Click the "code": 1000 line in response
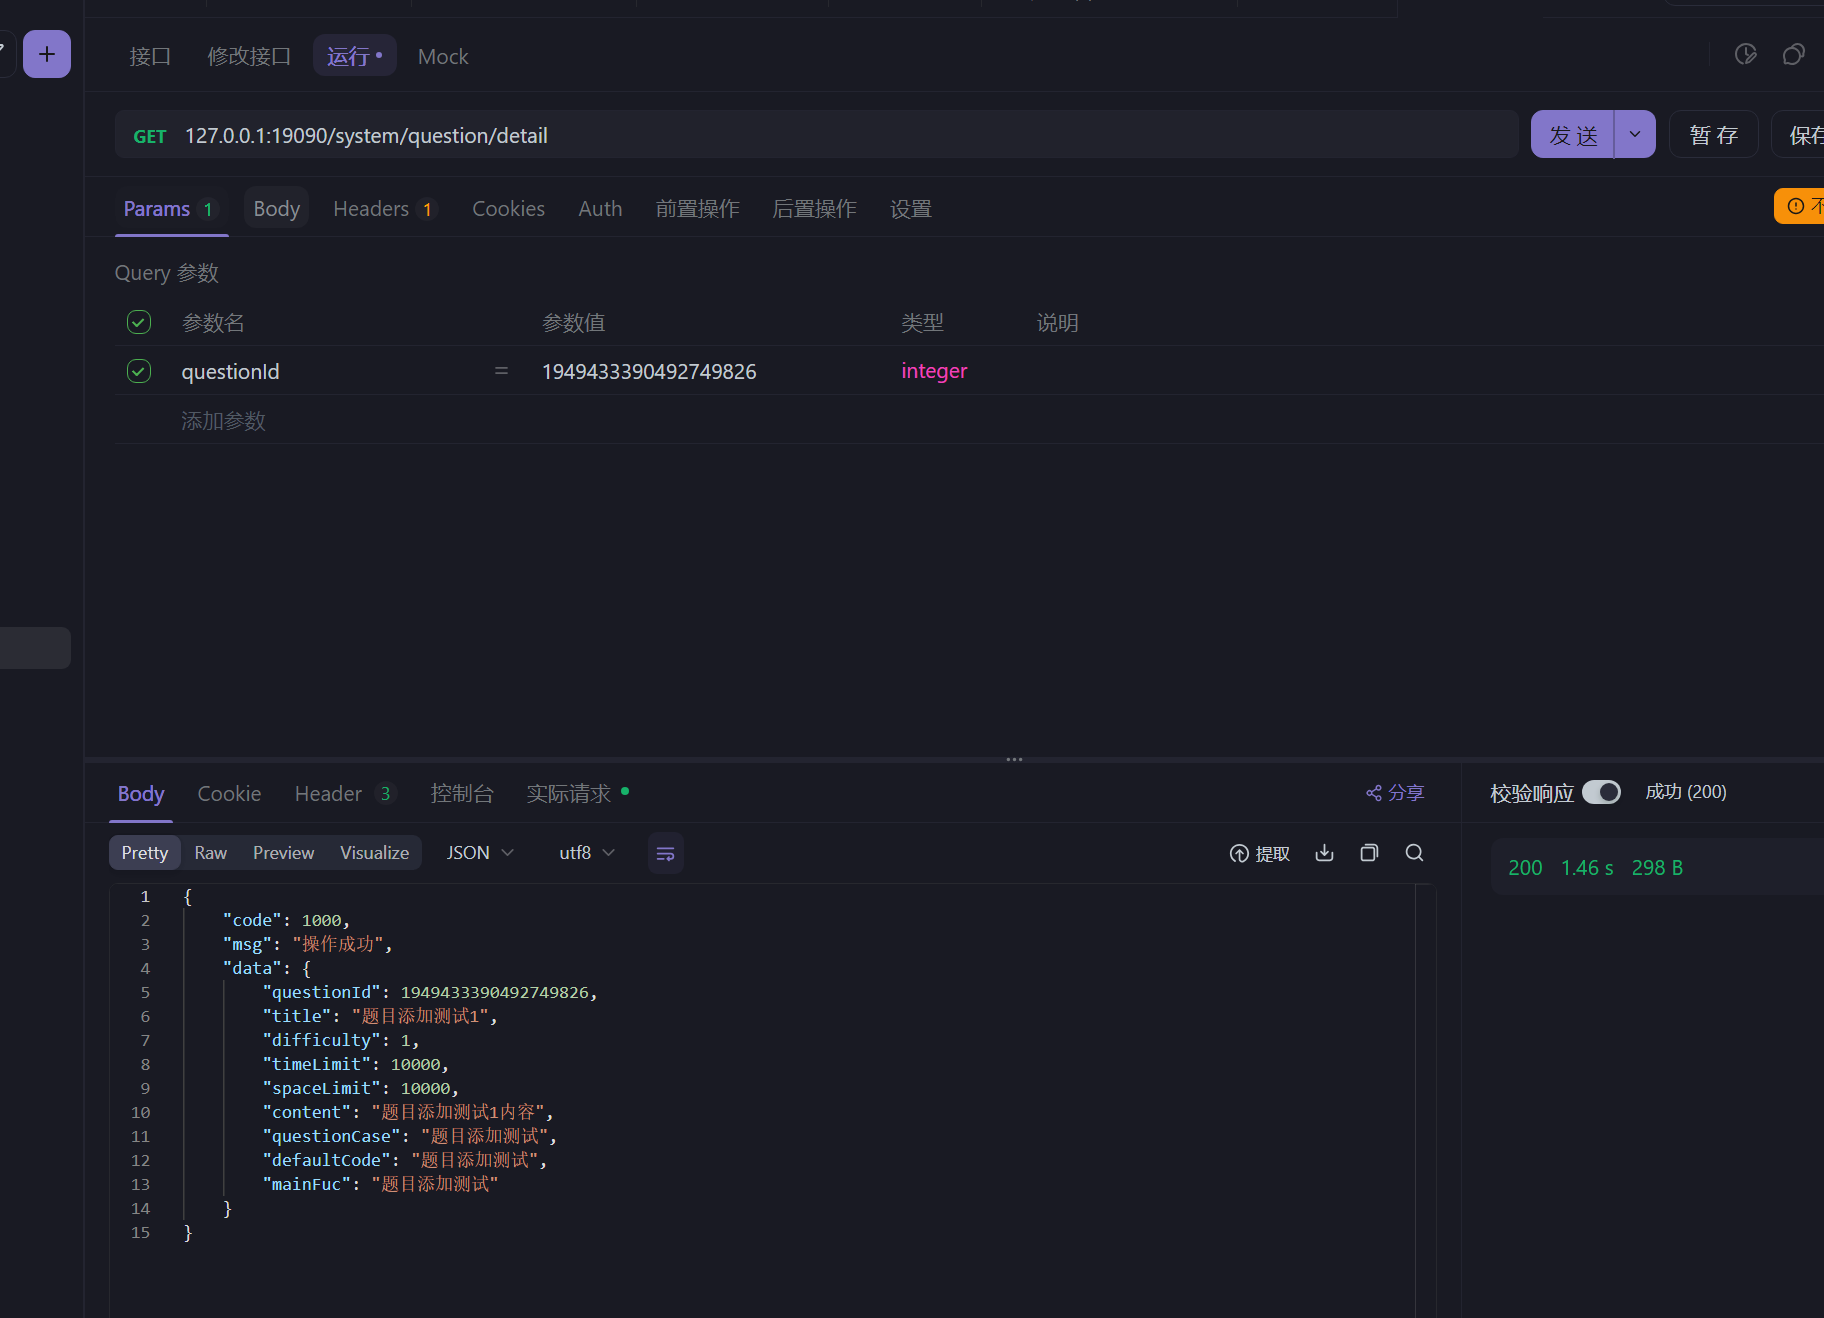The width and height of the screenshot is (1824, 1318). (286, 920)
